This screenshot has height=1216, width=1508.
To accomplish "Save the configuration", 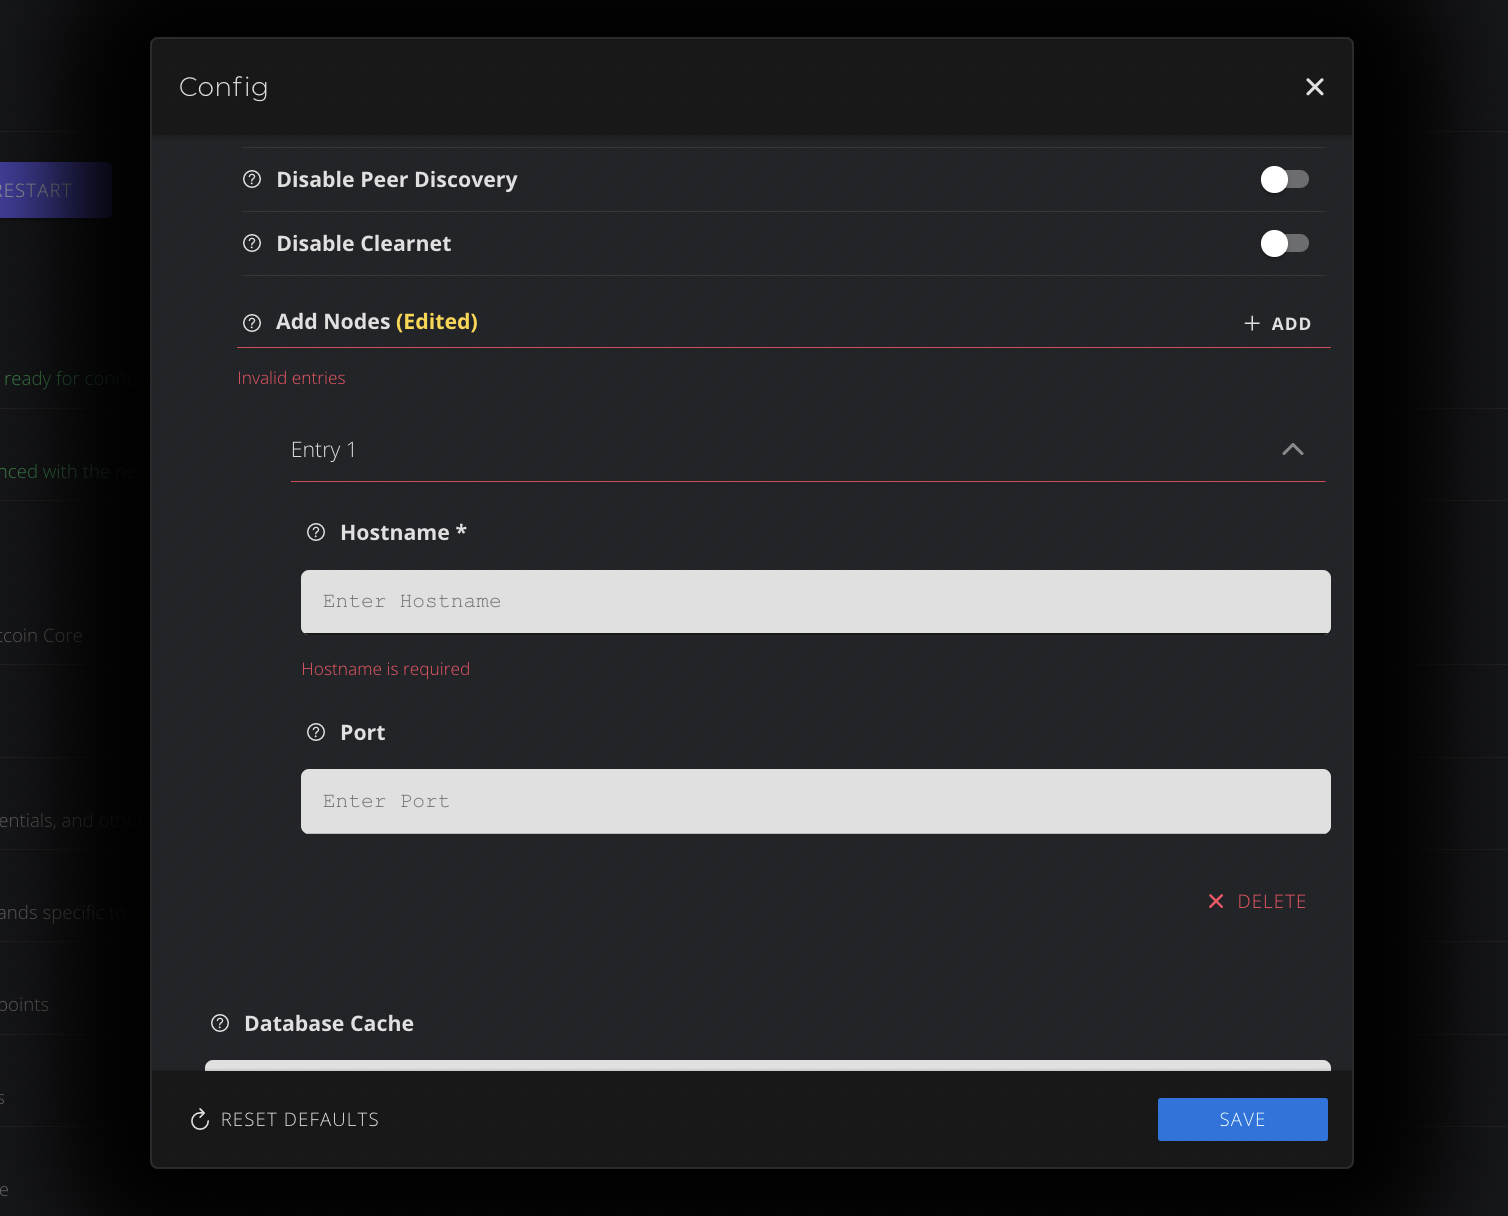I will (x=1243, y=1120).
